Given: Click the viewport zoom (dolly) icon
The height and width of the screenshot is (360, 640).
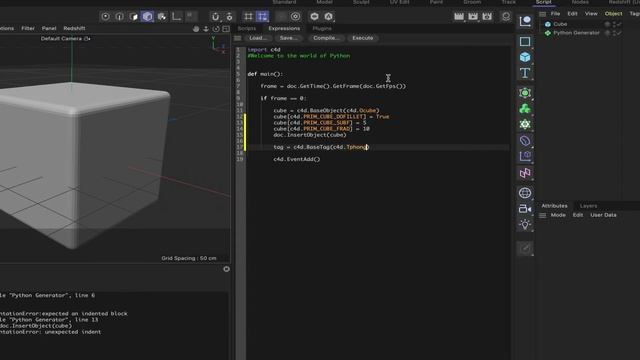Looking at the screenshot, I should (x=206, y=29).
